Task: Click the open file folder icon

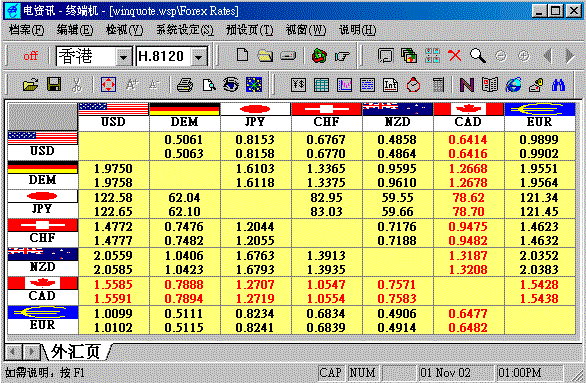Action: [x=31, y=85]
